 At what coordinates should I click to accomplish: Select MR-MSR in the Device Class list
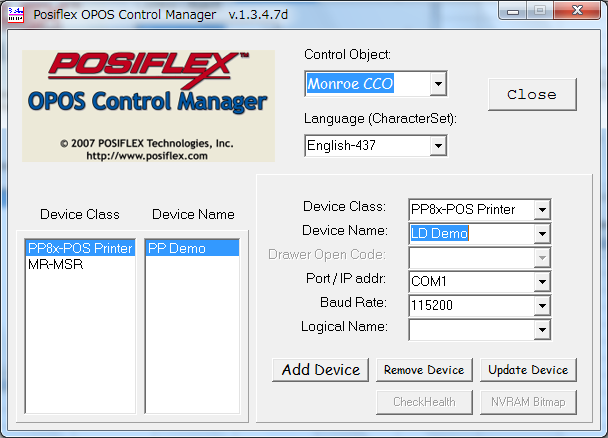[x=80, y=264]
